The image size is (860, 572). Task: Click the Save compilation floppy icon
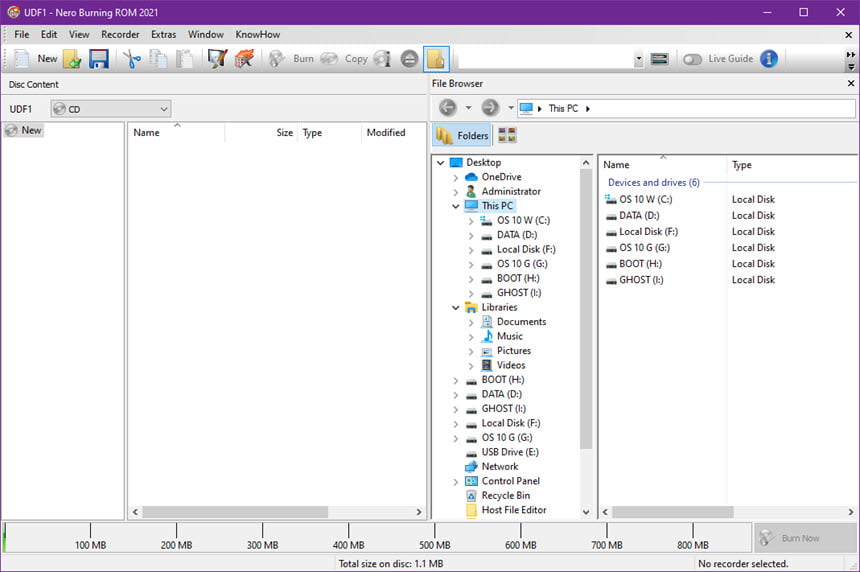99,59
